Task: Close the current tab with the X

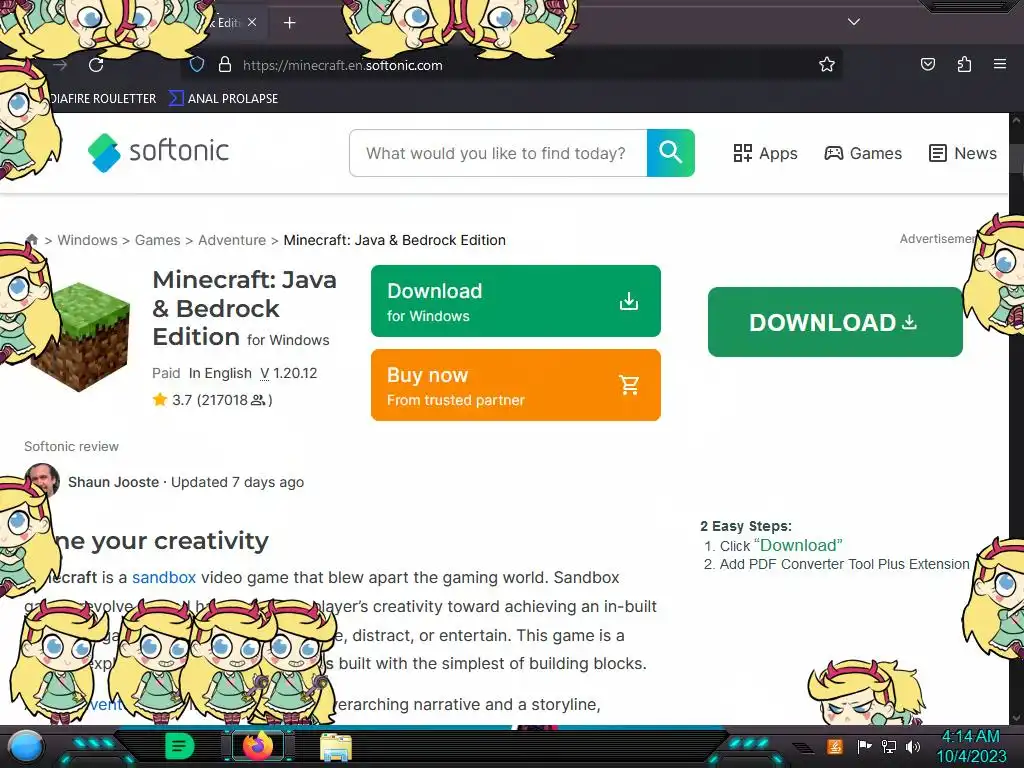Action: pyautogui.click(x=252, y=22)
